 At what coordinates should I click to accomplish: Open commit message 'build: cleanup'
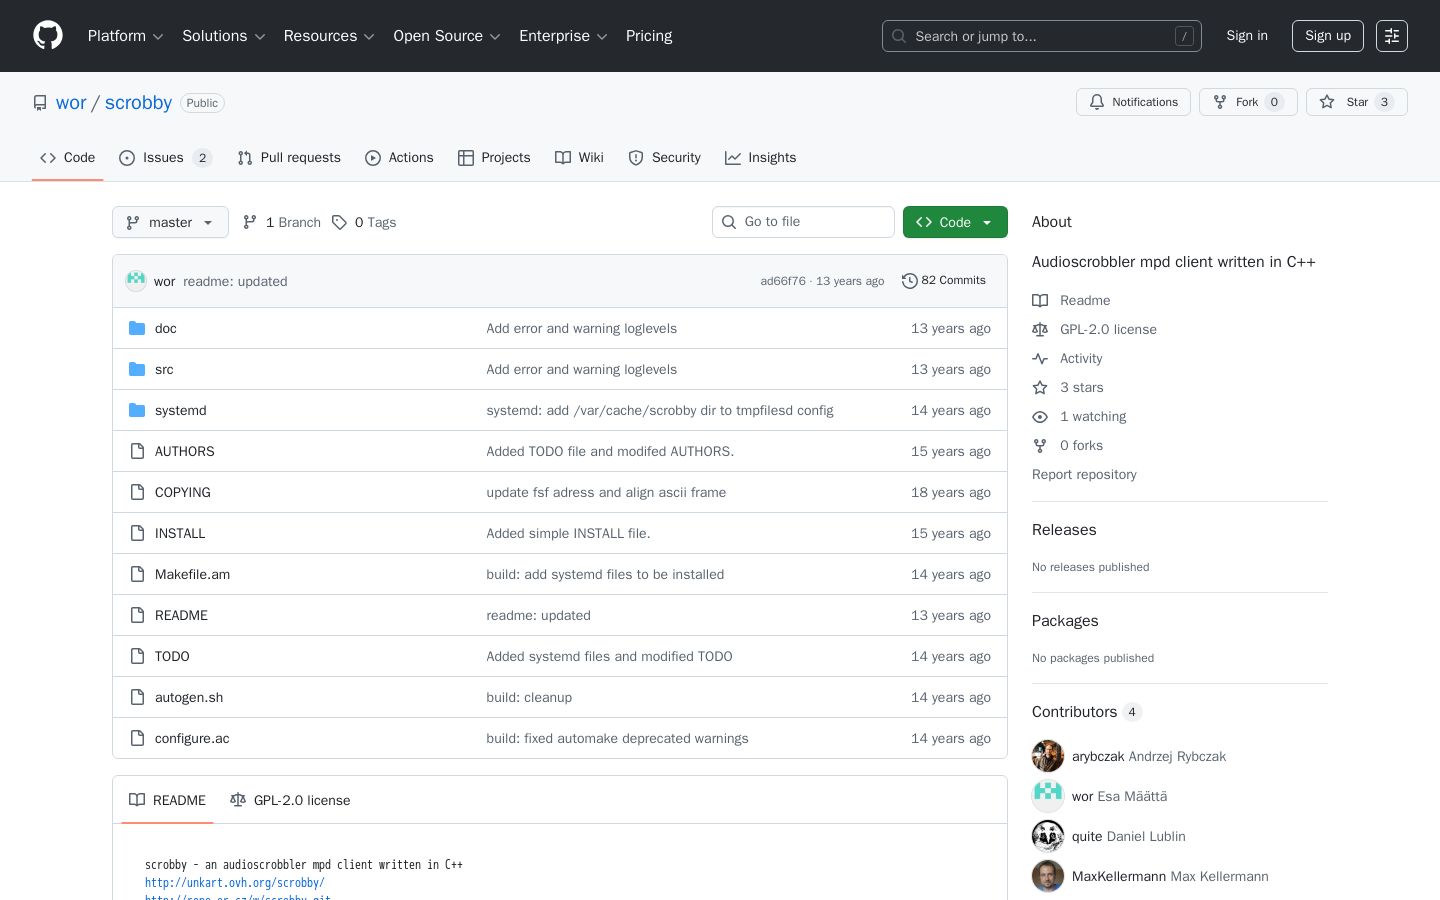[529, 697]
